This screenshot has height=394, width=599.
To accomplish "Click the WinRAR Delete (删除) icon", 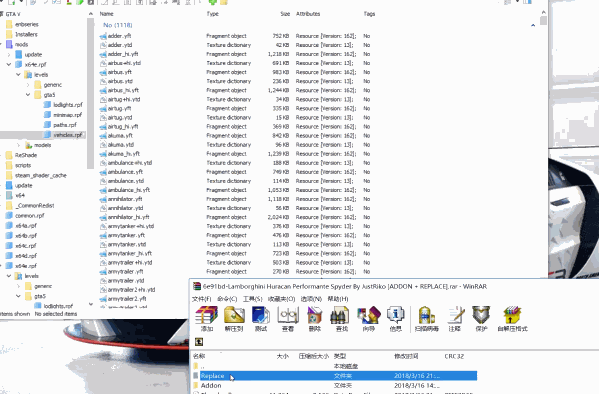I will tap(315, 319).
